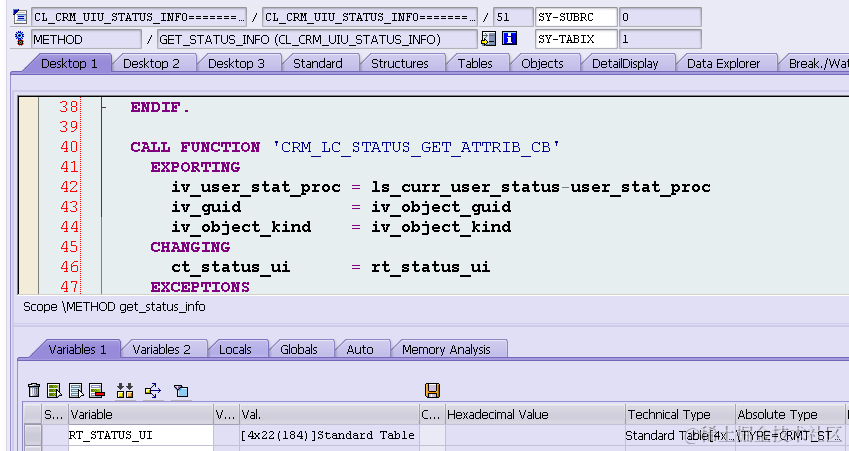Click the include name field left of 51
The width and height of the screenshot is (849, 451).
tap(370, 17)
